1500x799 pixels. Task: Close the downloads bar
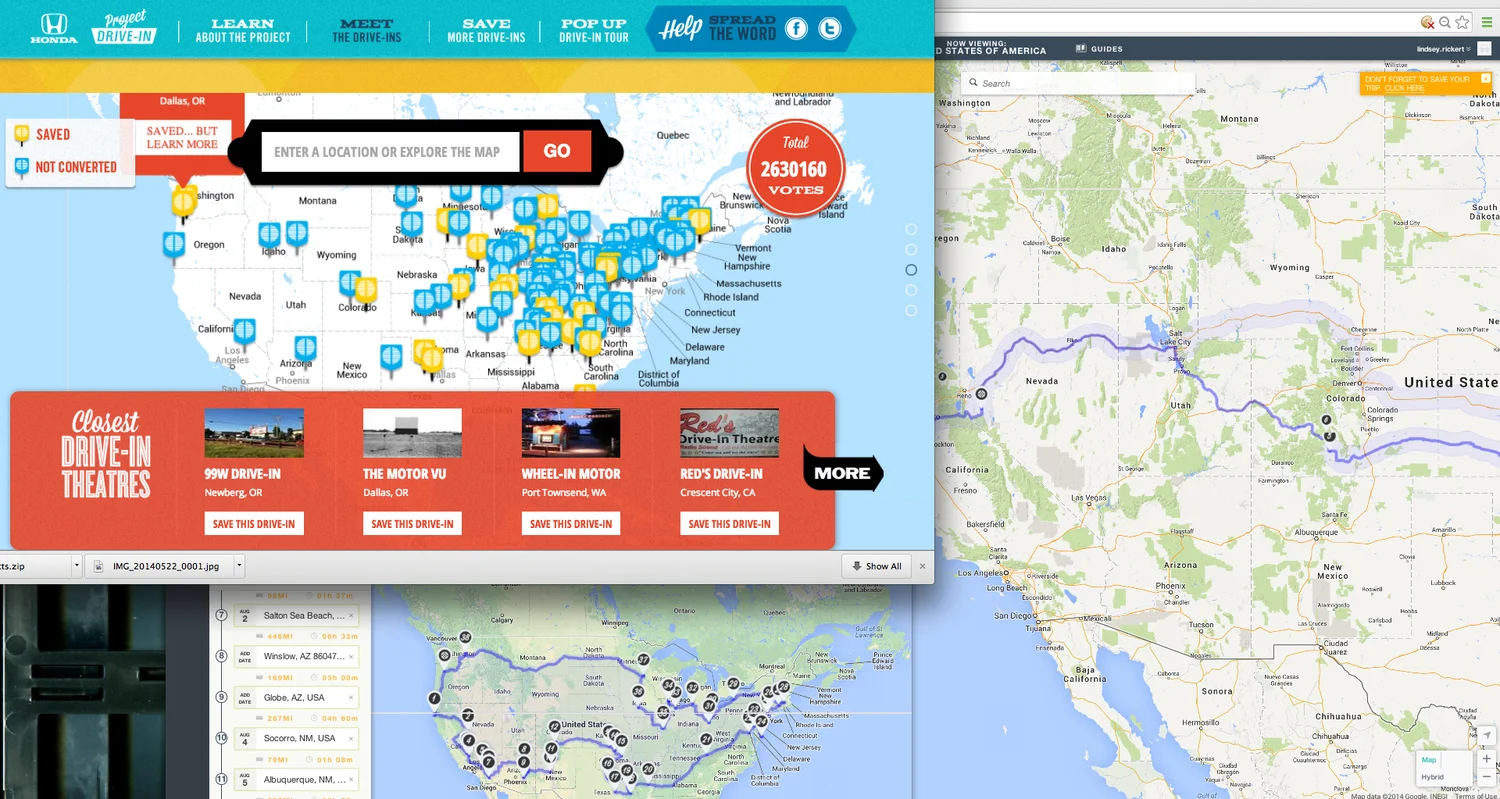923,566
